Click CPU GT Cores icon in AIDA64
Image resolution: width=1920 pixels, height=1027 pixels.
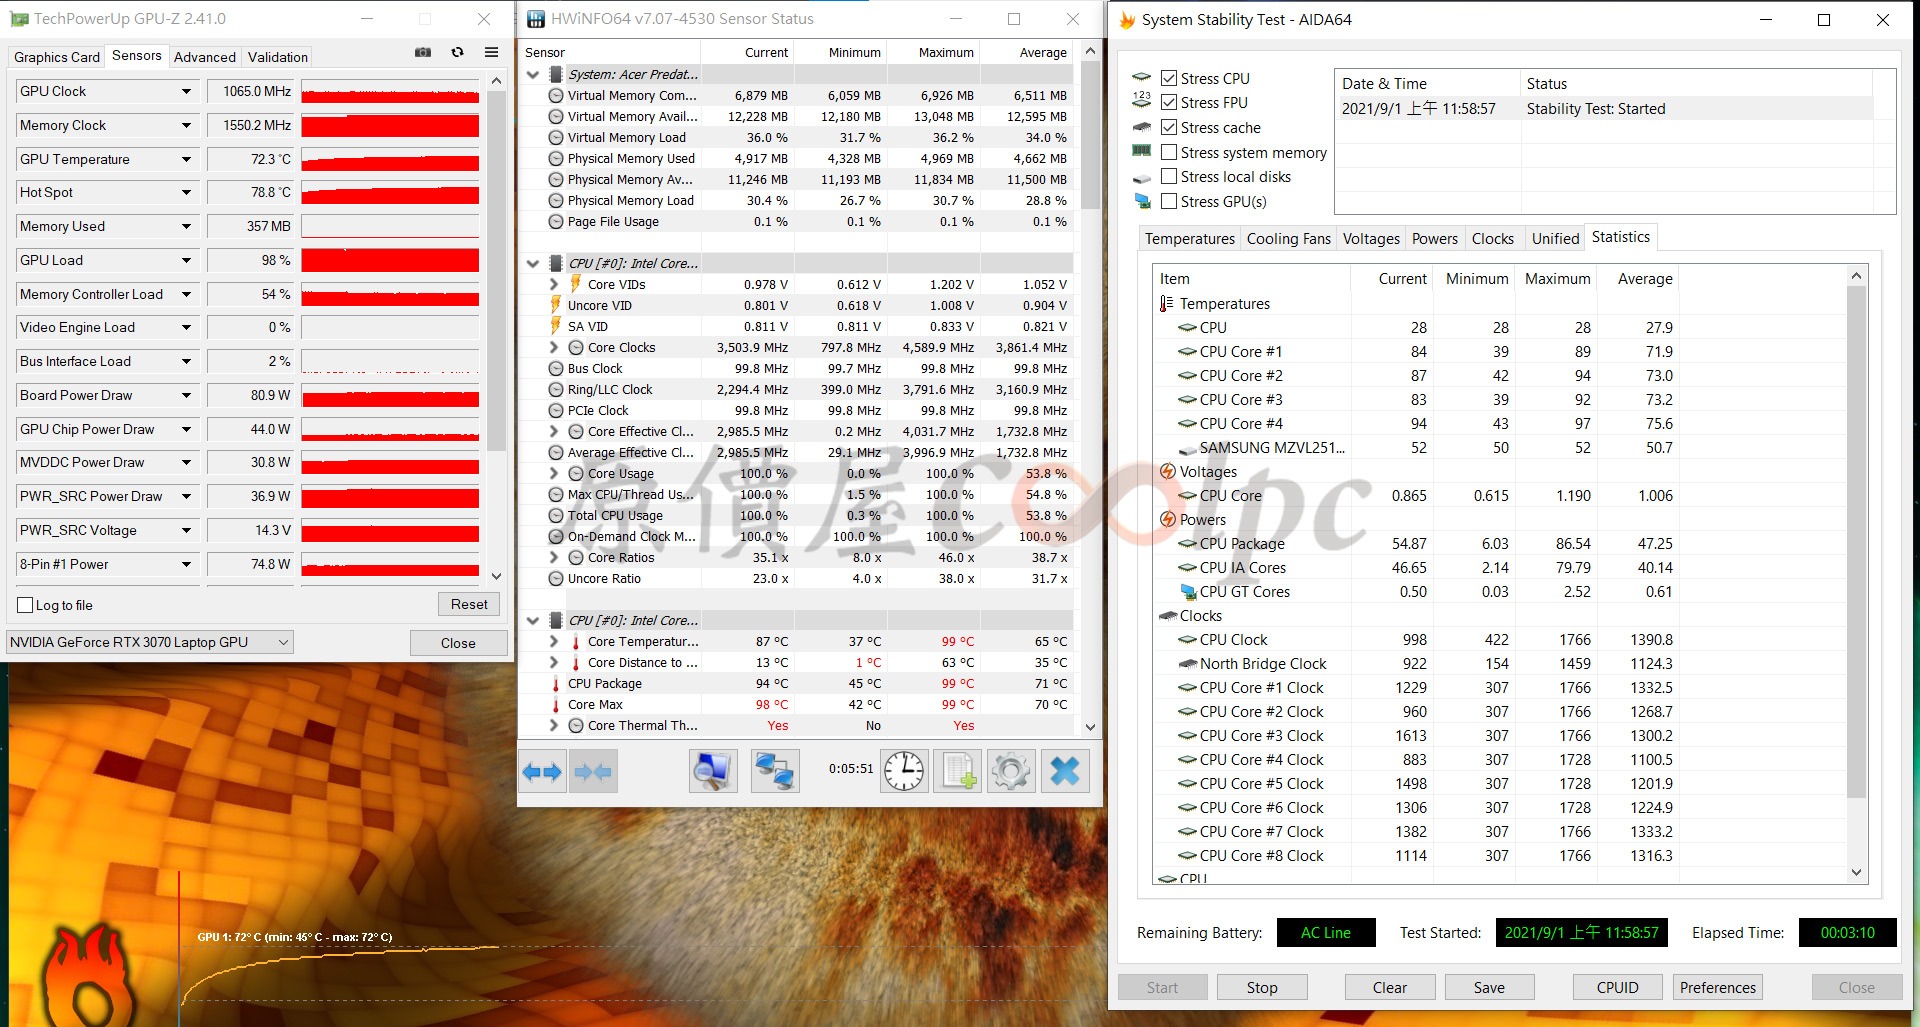tap(1188, 591)
